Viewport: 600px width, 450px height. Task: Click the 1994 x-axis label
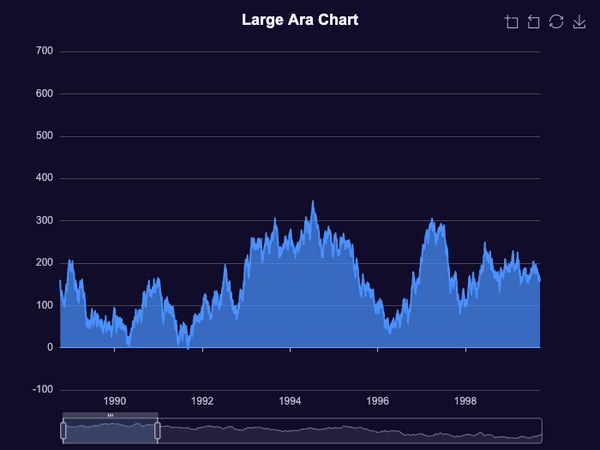(290, 401)
